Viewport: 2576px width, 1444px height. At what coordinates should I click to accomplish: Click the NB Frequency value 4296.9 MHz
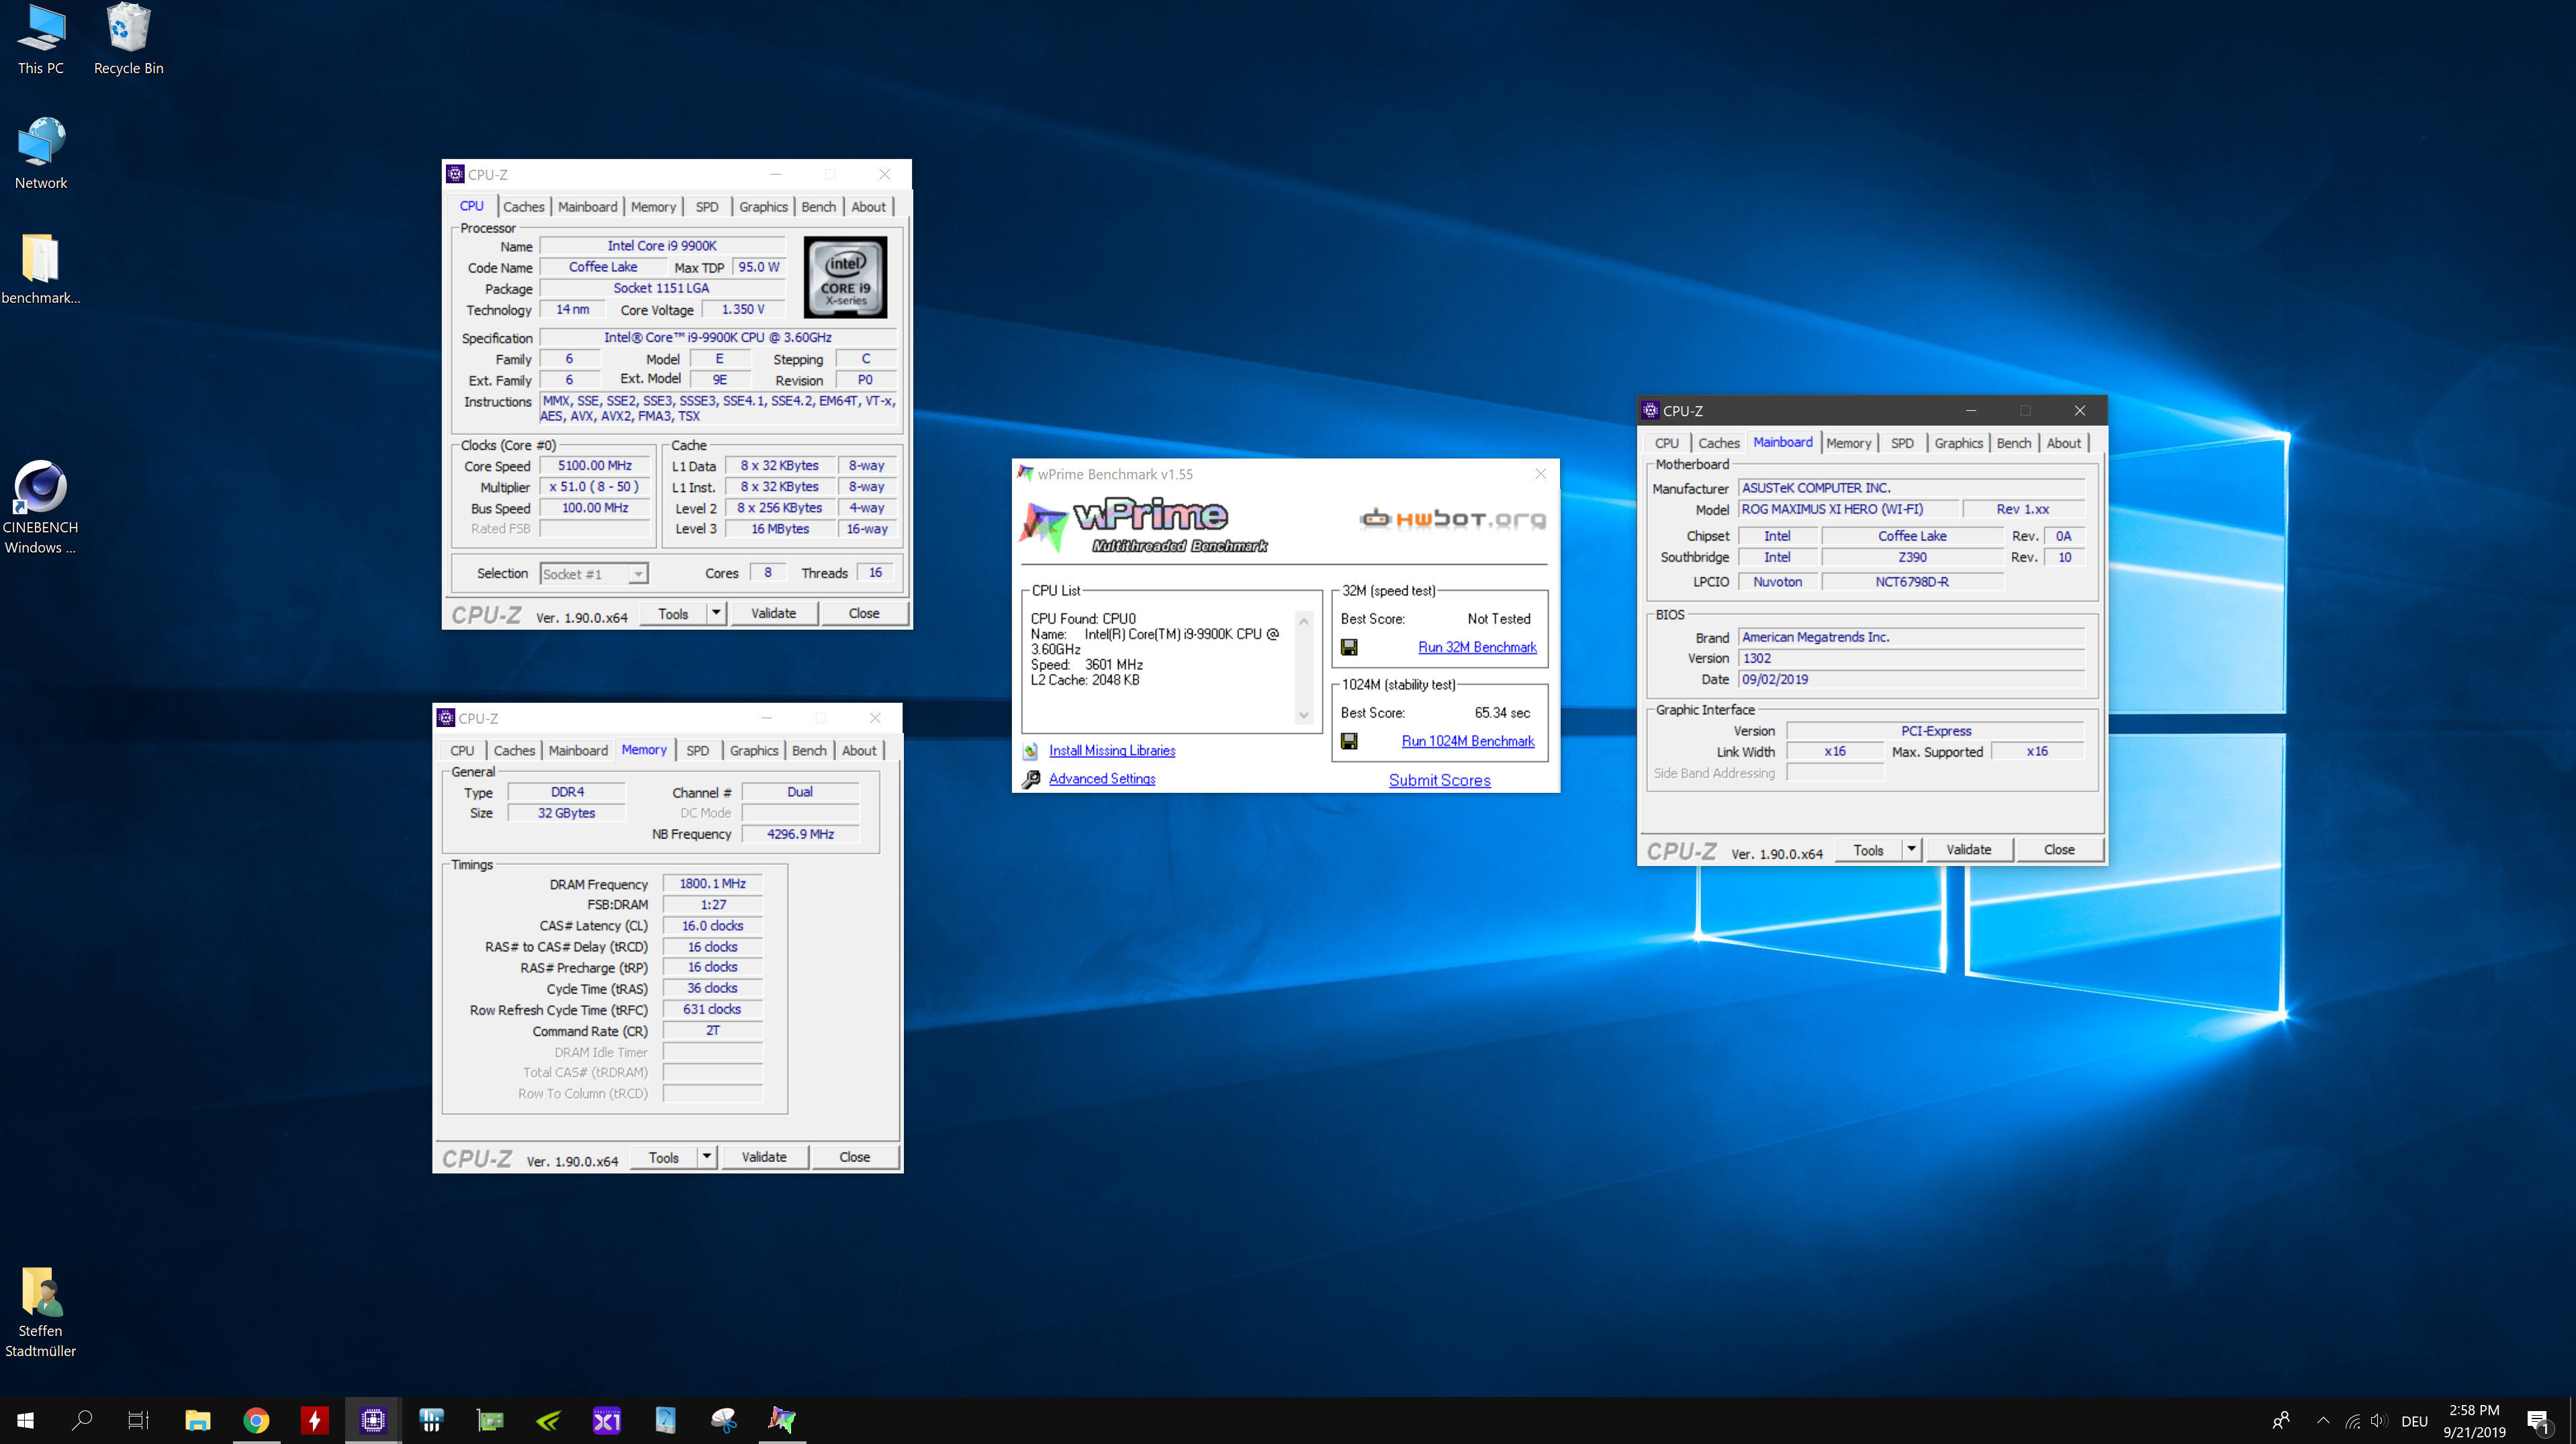[800, 834]
